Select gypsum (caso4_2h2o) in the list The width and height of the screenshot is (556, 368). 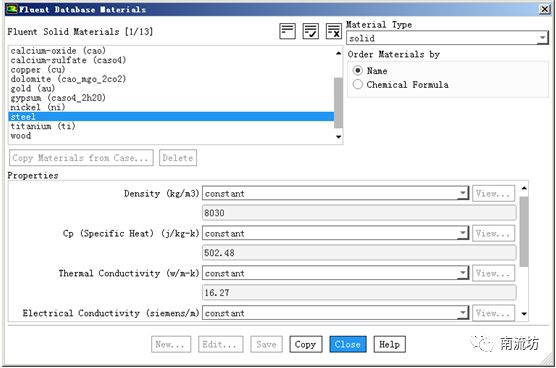click(x=171, y=97)
